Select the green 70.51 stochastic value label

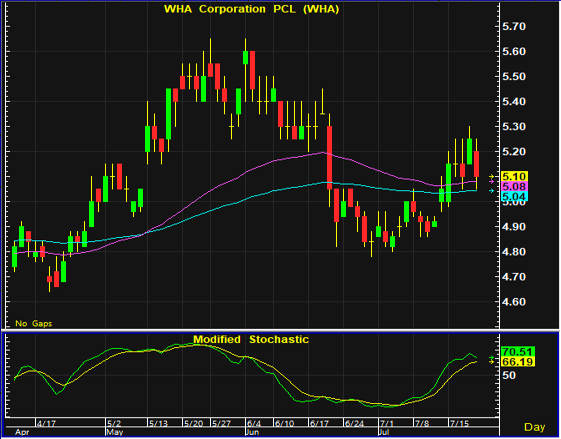[518, 351]
